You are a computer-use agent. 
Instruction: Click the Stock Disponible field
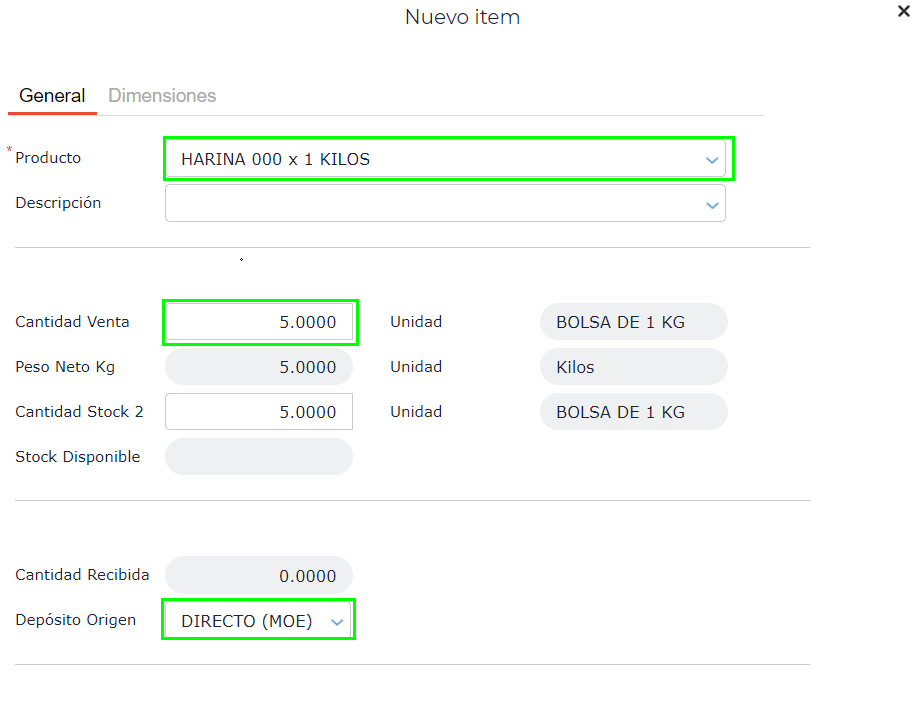coord(259,457)
